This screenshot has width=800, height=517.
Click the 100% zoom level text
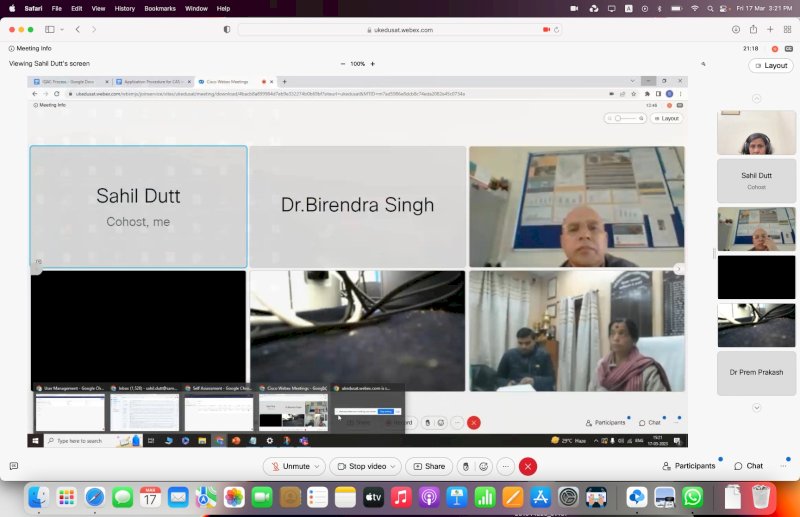(358, 64)
